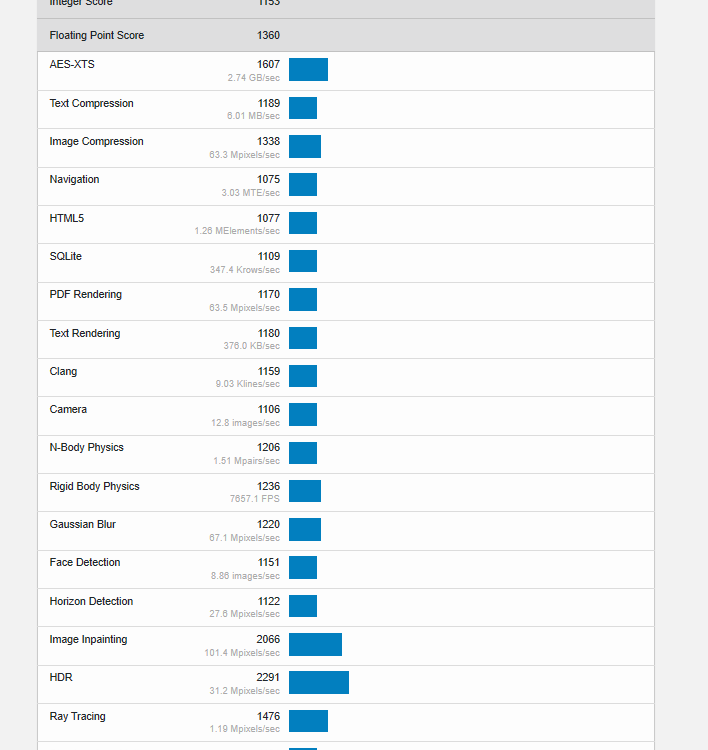Click the Clang score value 1159

[268, 372]
